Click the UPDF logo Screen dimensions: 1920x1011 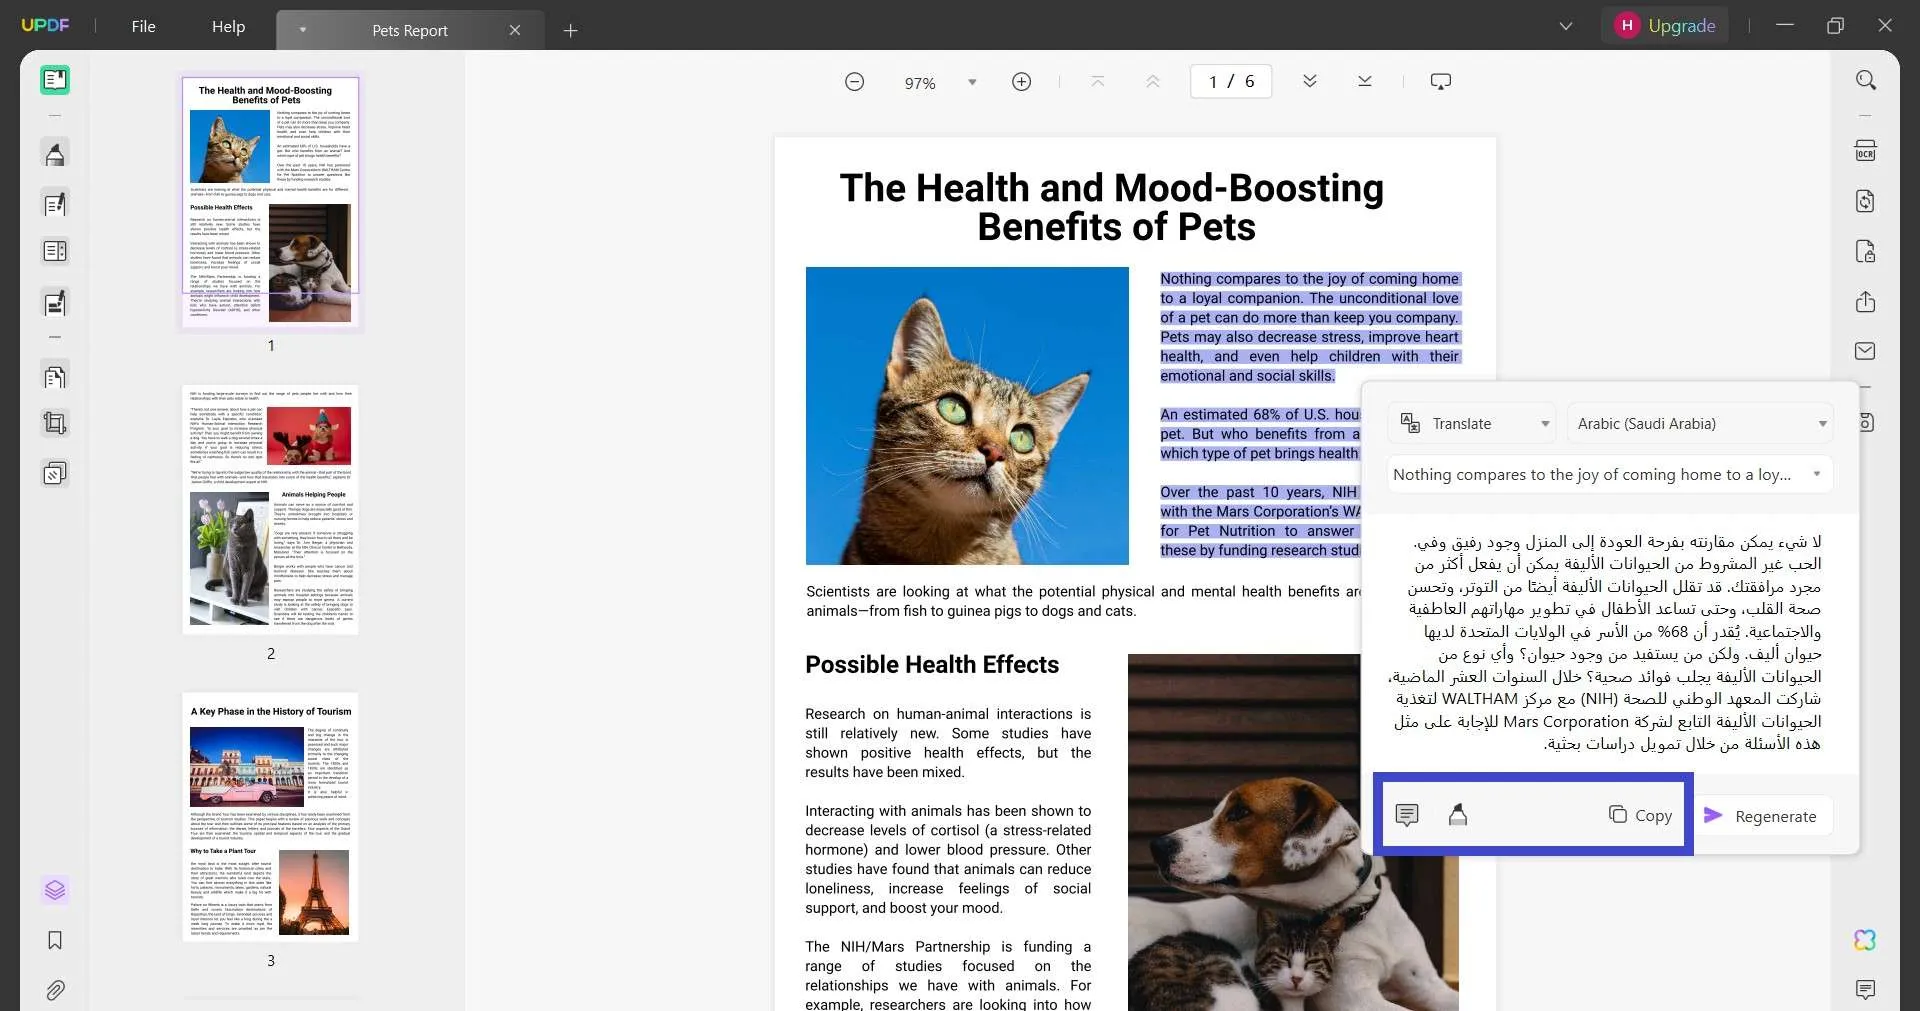coord(45,25)
